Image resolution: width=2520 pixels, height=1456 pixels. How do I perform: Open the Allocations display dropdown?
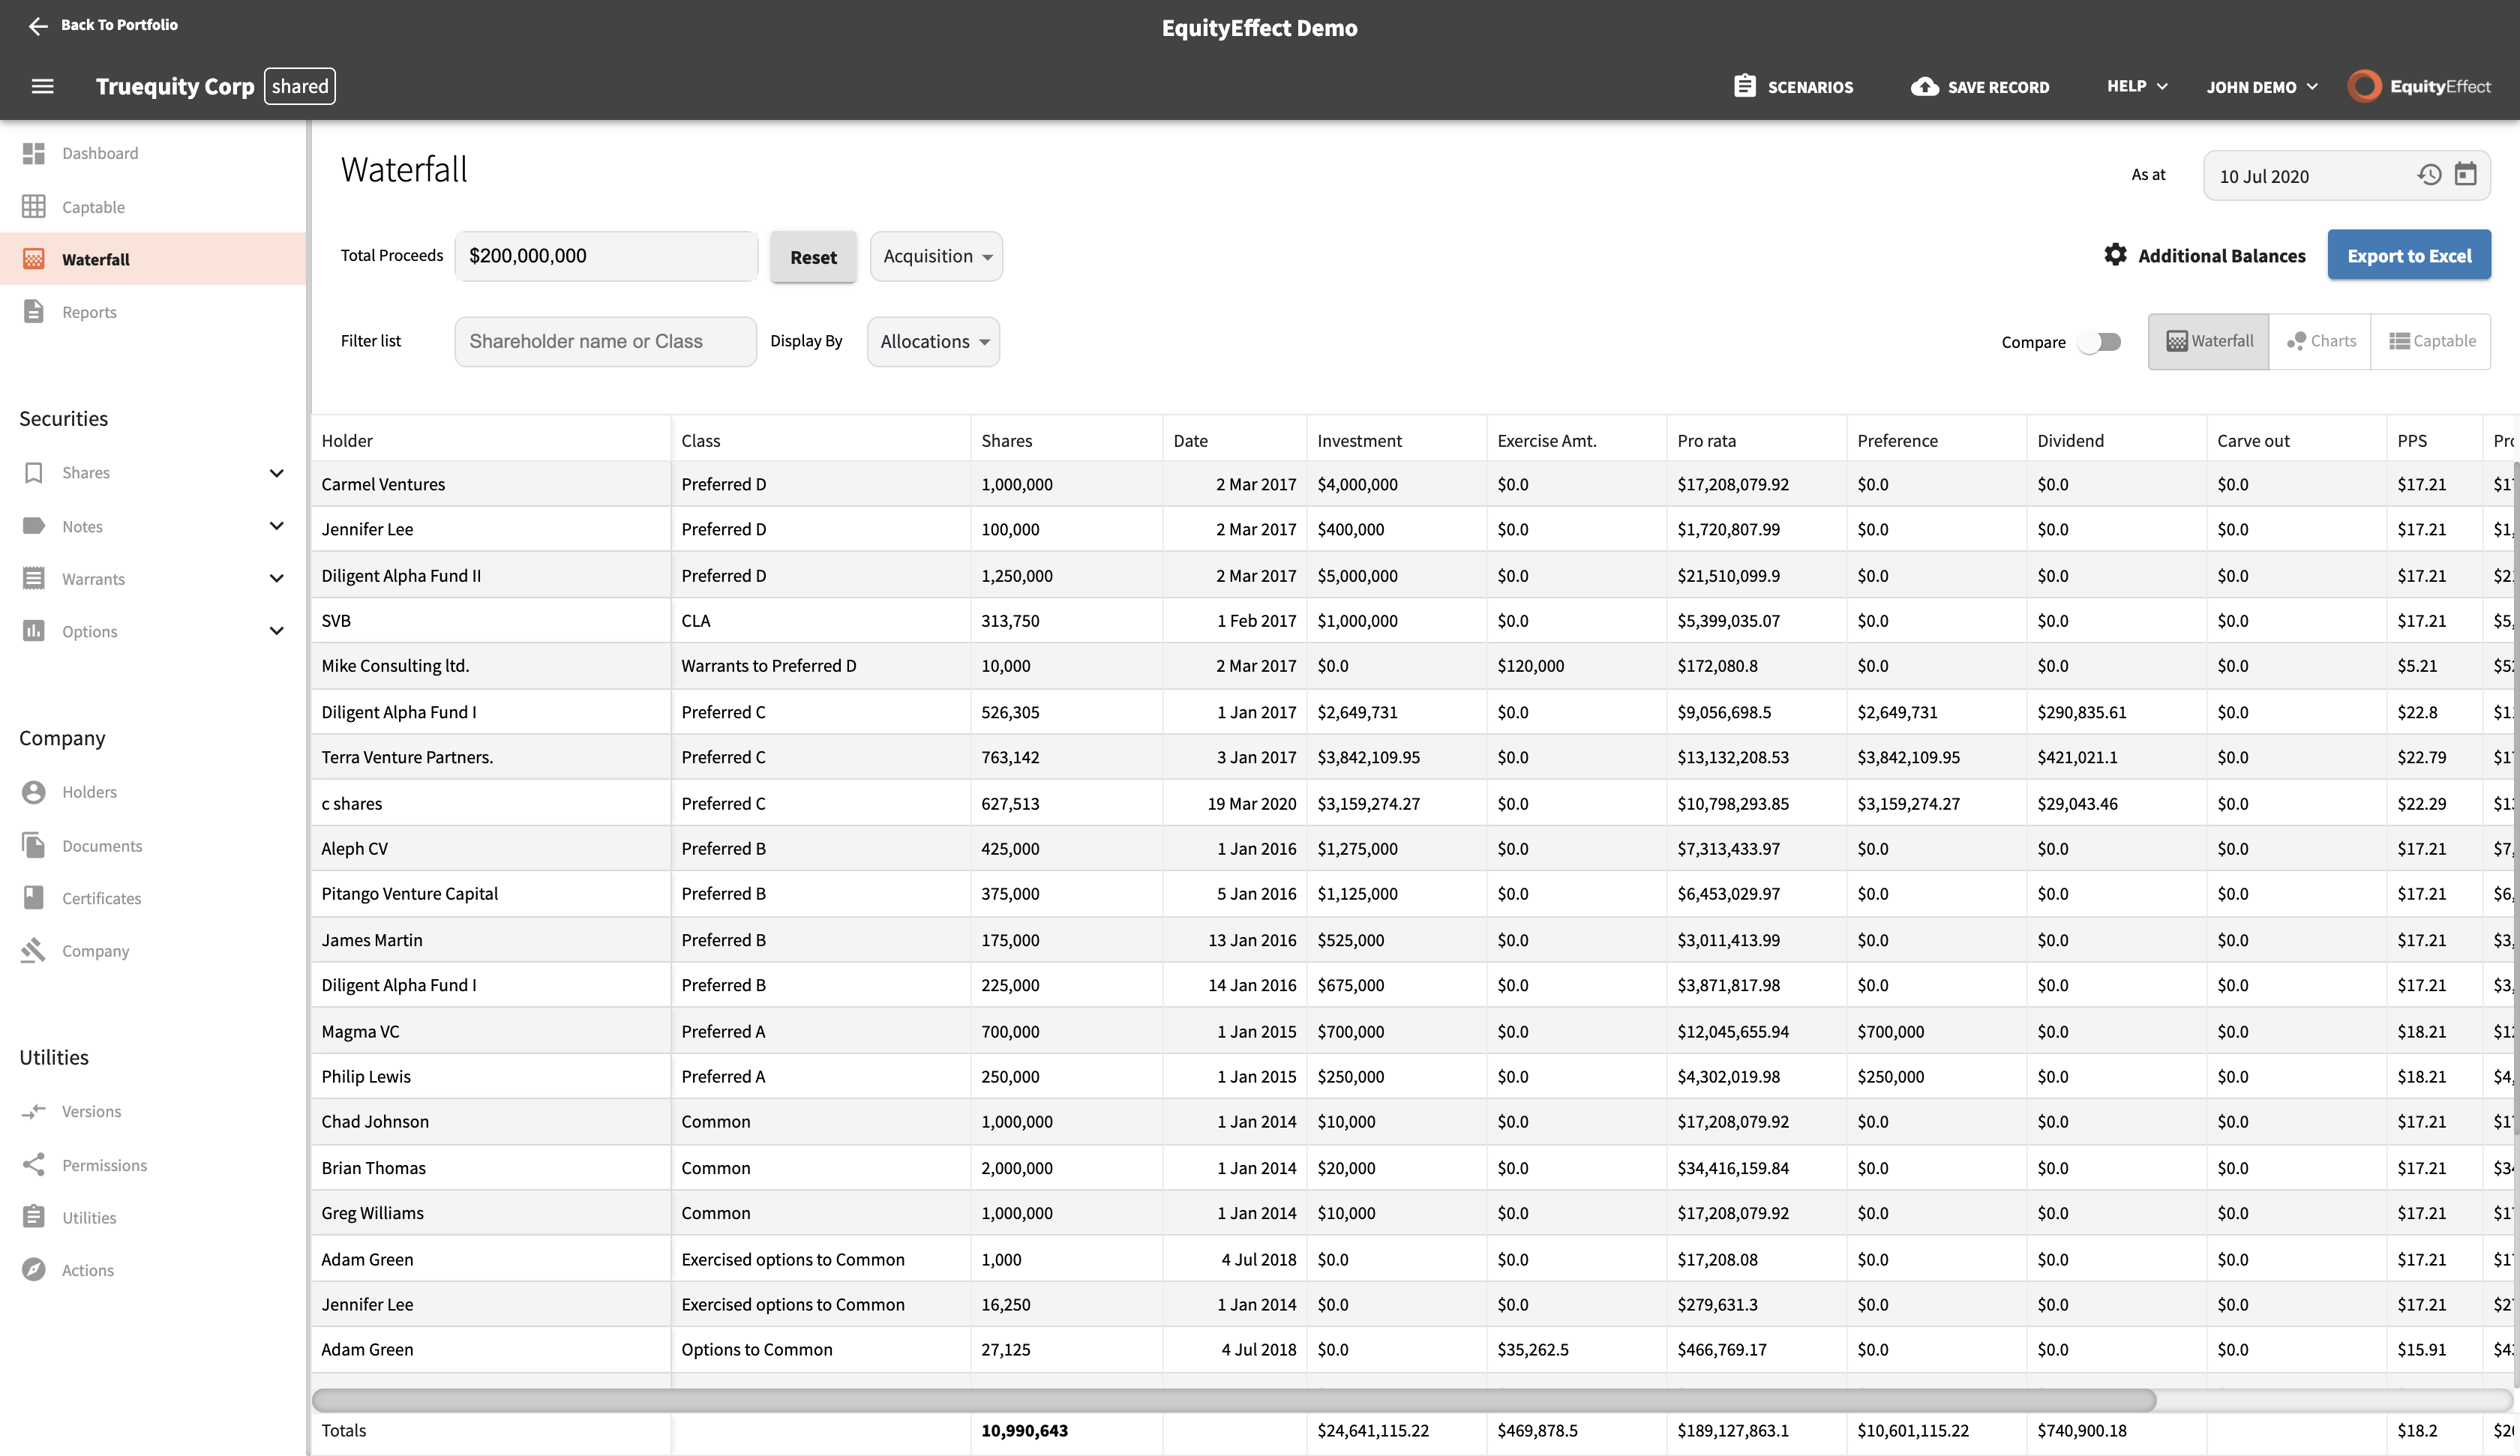click(x=932, y=341)
